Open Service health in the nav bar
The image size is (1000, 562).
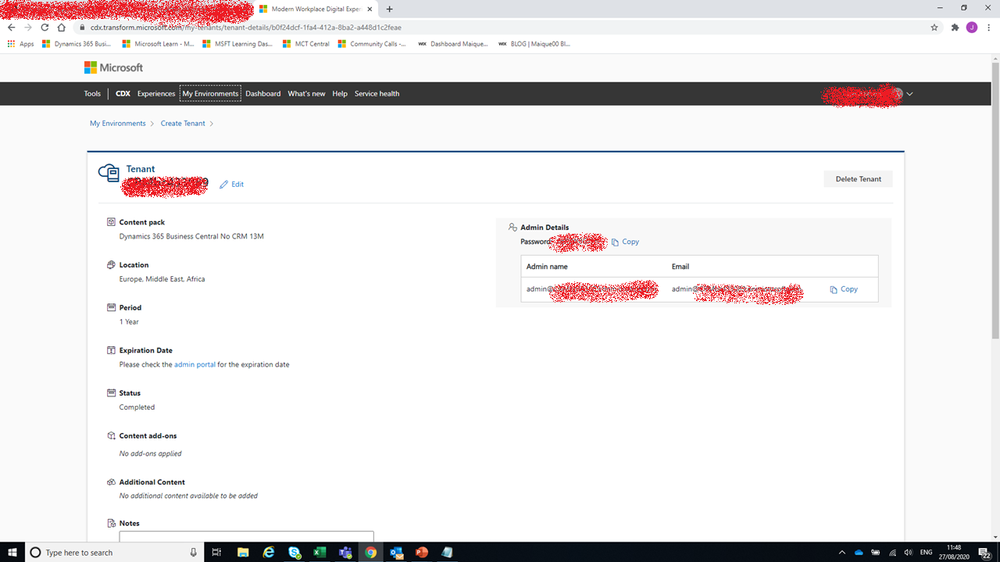coord(377,94)
